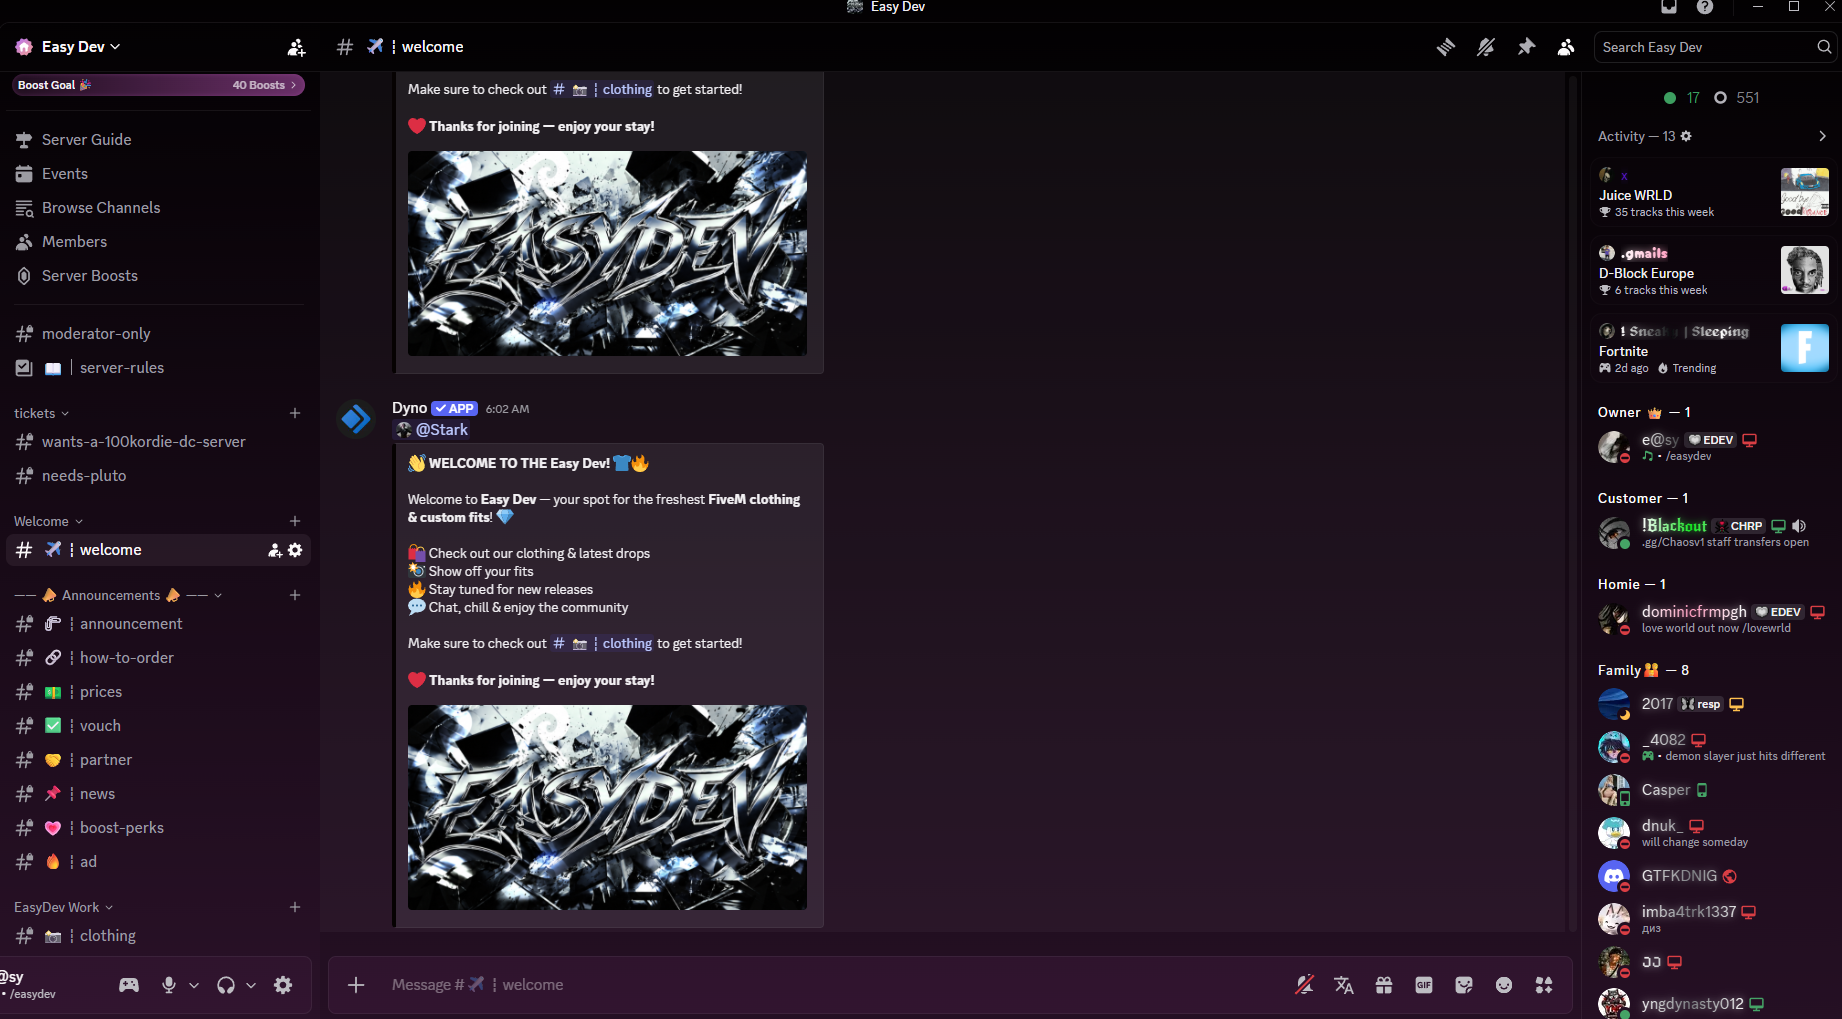Toggle notification settings bell in header

[x=1486, y=47]
